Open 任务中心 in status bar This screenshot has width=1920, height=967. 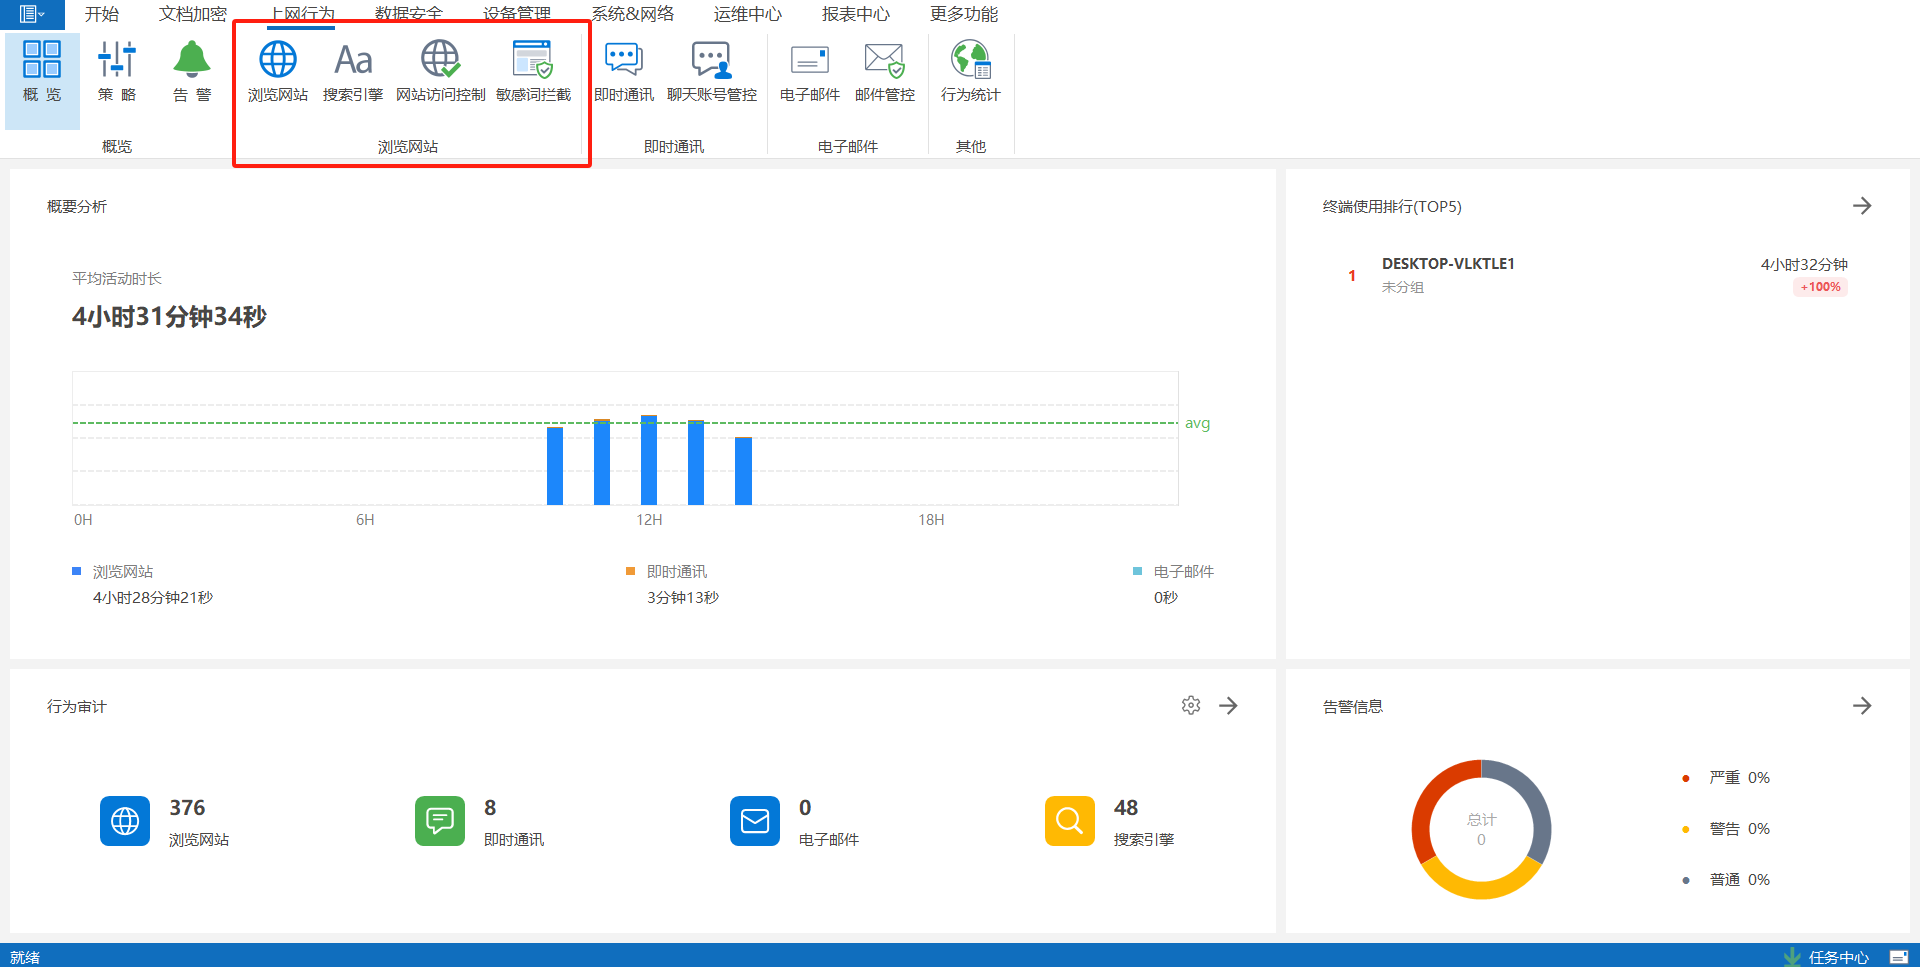[x=1826, y=957]
